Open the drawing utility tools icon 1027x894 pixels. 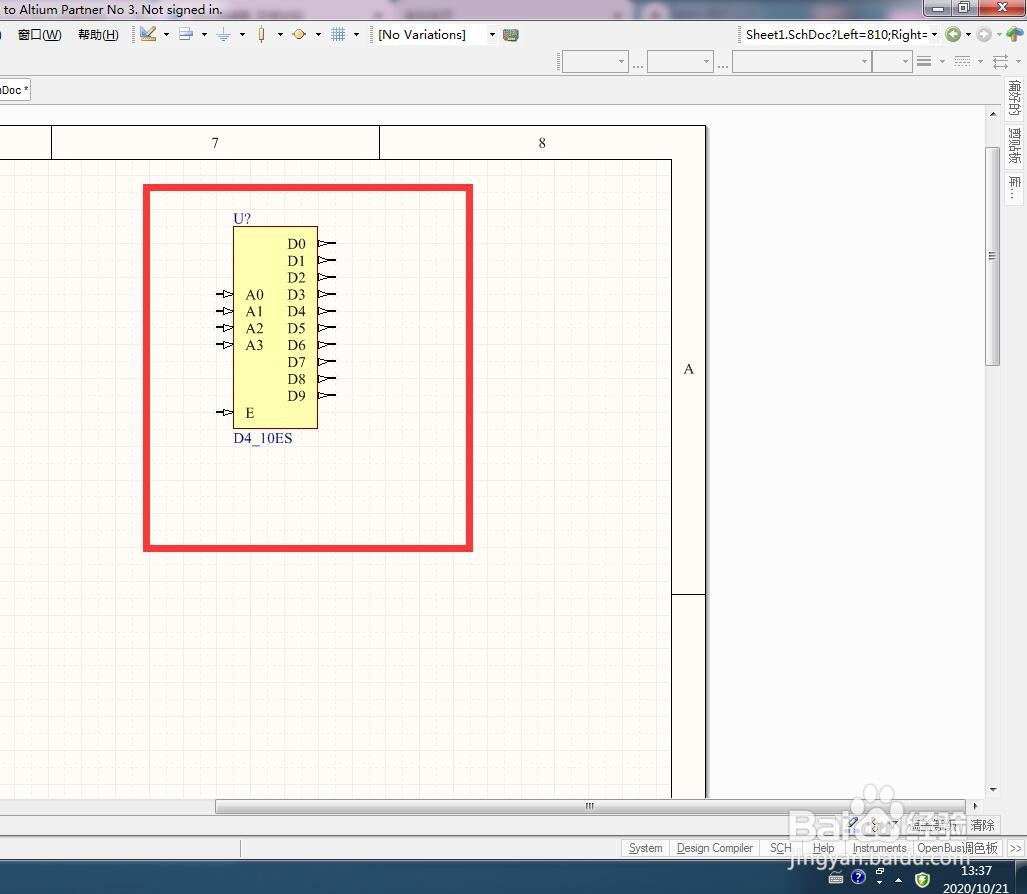pos(148,34)
